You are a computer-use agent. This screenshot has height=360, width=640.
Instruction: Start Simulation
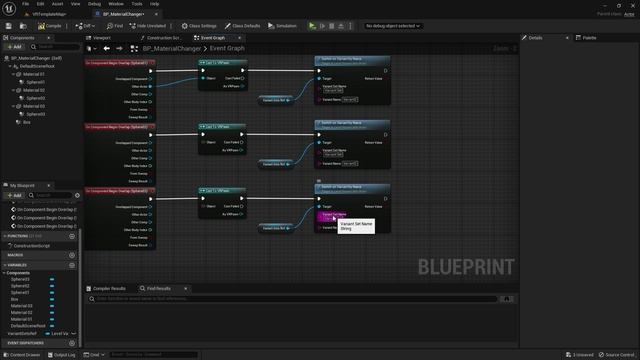tap(282, 26)
